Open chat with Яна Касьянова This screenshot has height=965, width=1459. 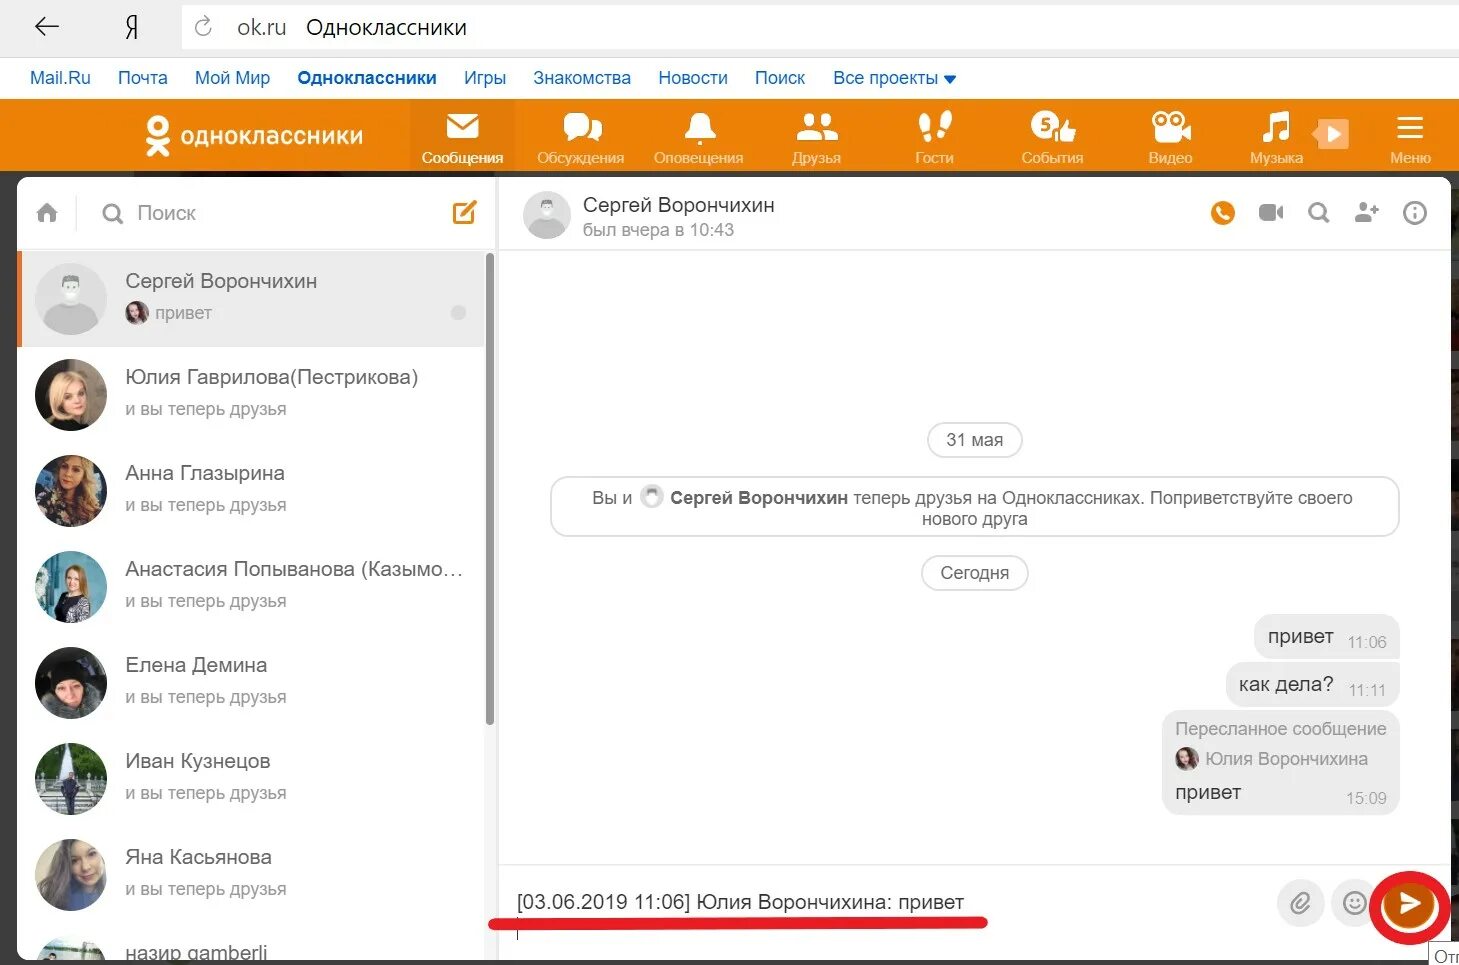click(251, 874)
